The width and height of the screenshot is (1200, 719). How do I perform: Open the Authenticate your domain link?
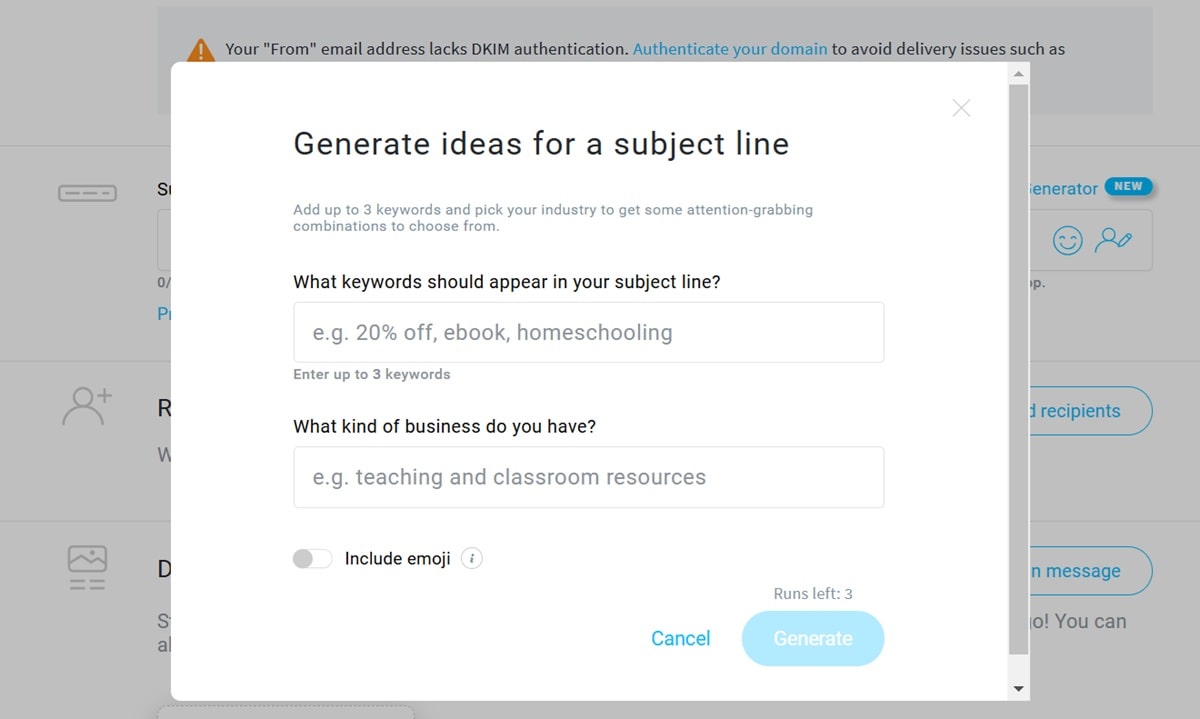click(x=729, y=48)
